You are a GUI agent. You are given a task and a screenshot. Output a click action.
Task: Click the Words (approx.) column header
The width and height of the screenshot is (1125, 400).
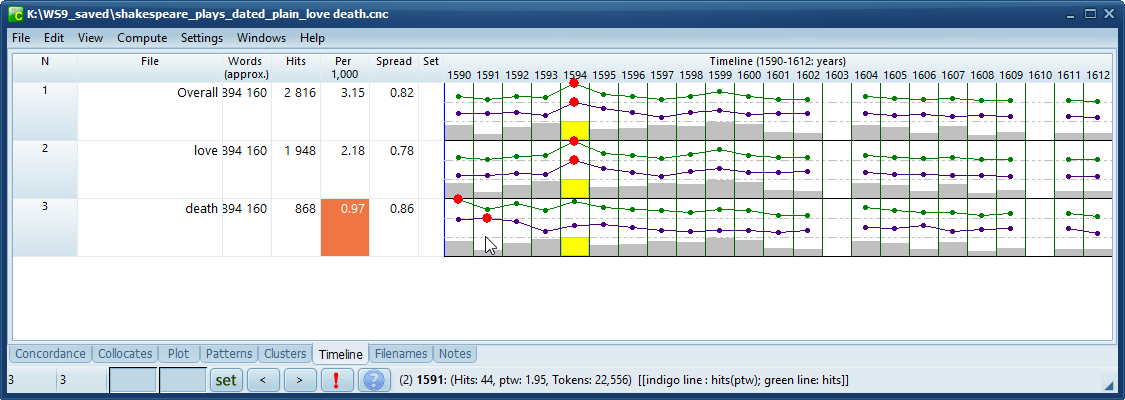(x=247, y=67)
